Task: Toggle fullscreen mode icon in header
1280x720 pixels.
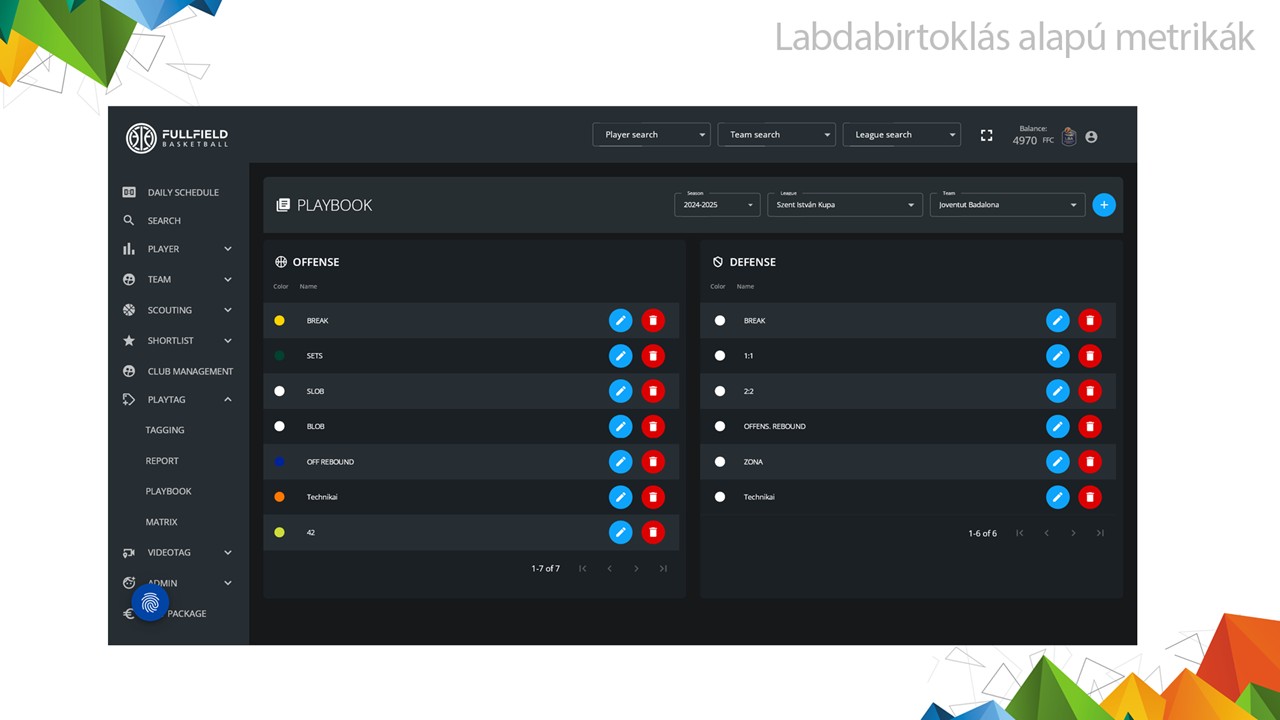Action: click(x=986, y=135)
